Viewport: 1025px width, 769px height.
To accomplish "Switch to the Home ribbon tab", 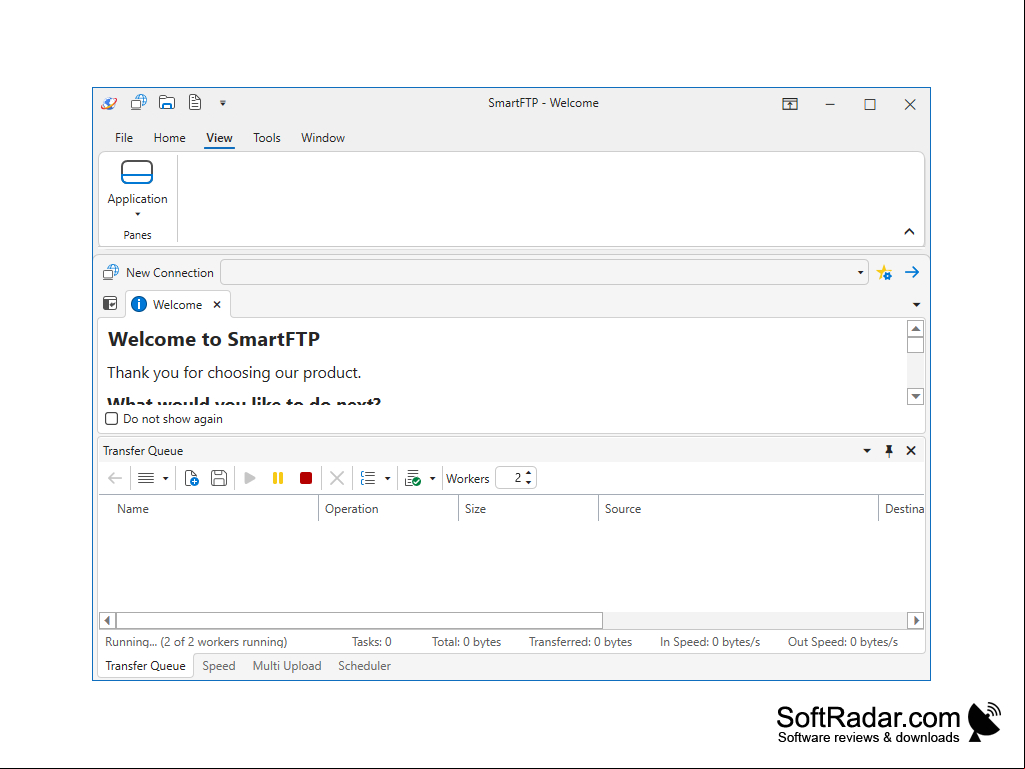I will (169, 138).
